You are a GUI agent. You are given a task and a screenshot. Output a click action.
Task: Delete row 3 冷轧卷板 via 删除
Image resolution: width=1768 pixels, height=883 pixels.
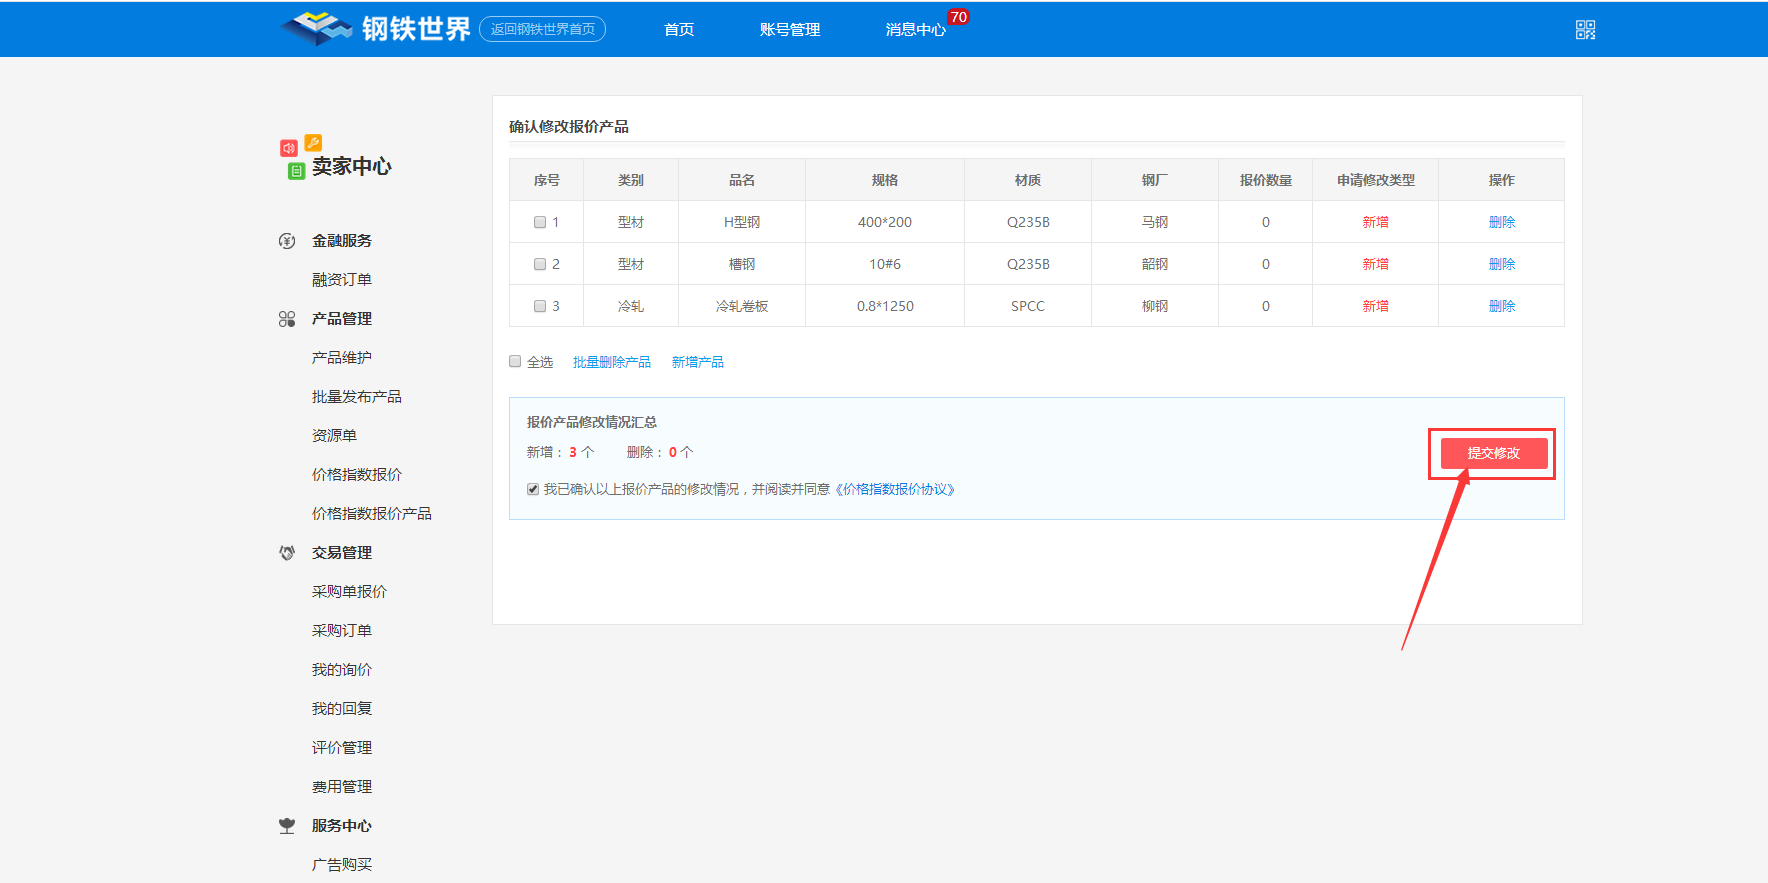point(1502,306)
